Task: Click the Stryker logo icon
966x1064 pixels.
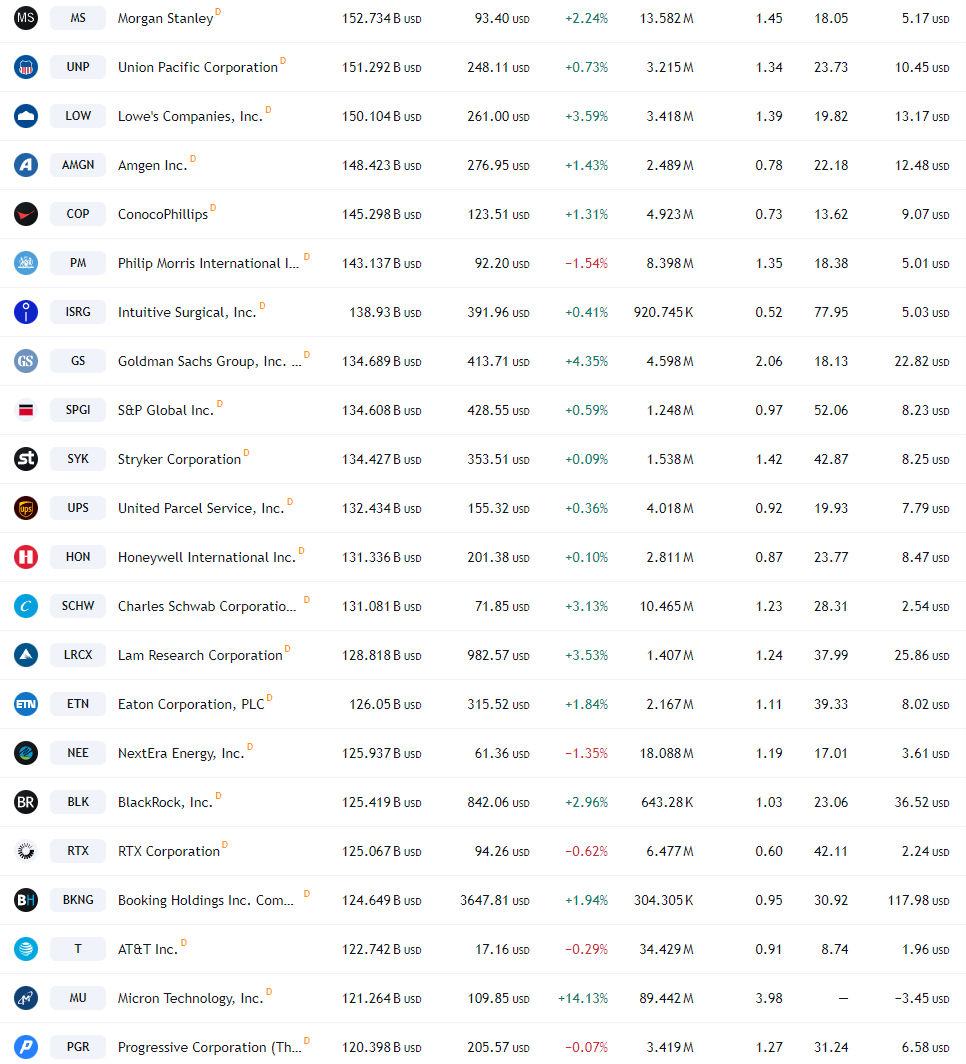Action: (26, 459)
